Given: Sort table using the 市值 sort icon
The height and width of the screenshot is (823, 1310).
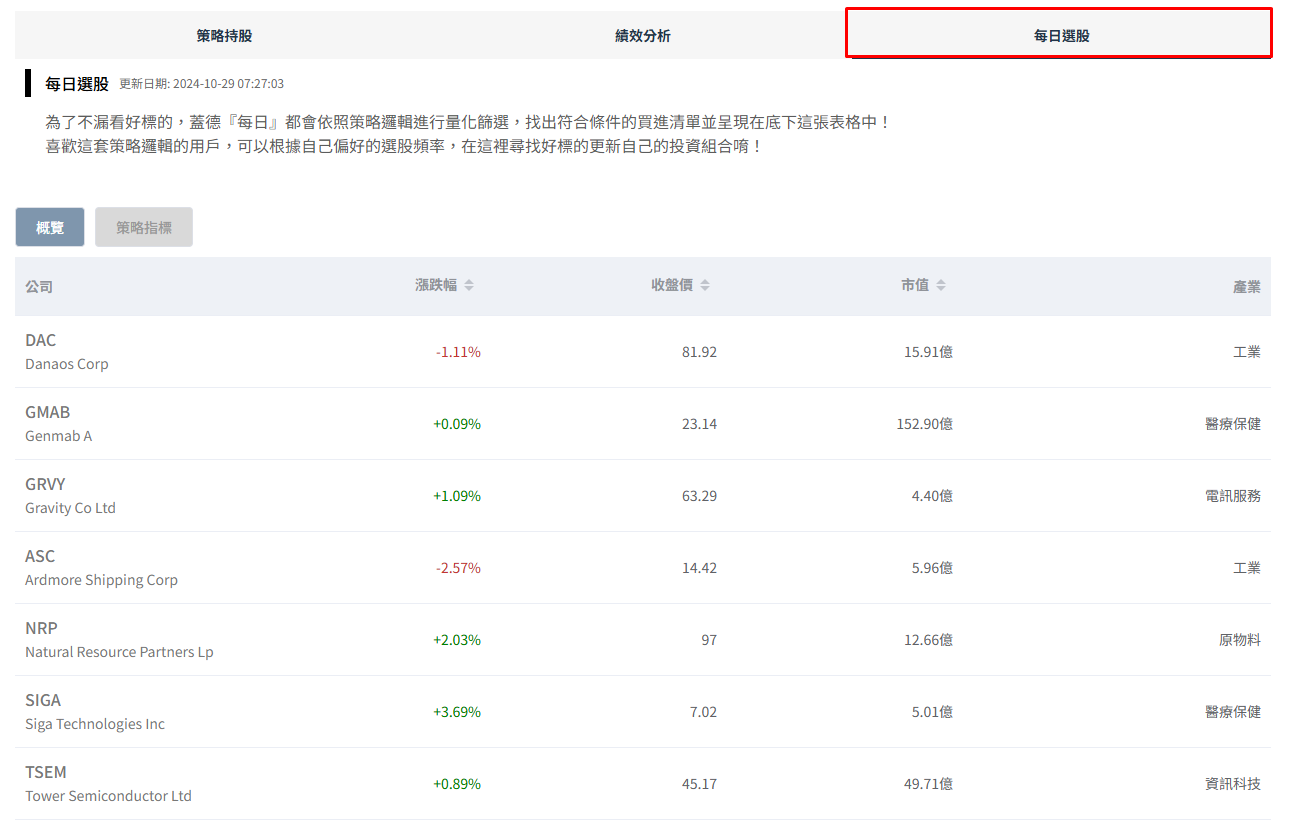Looking at the screenshot, I should pos(941,286).
